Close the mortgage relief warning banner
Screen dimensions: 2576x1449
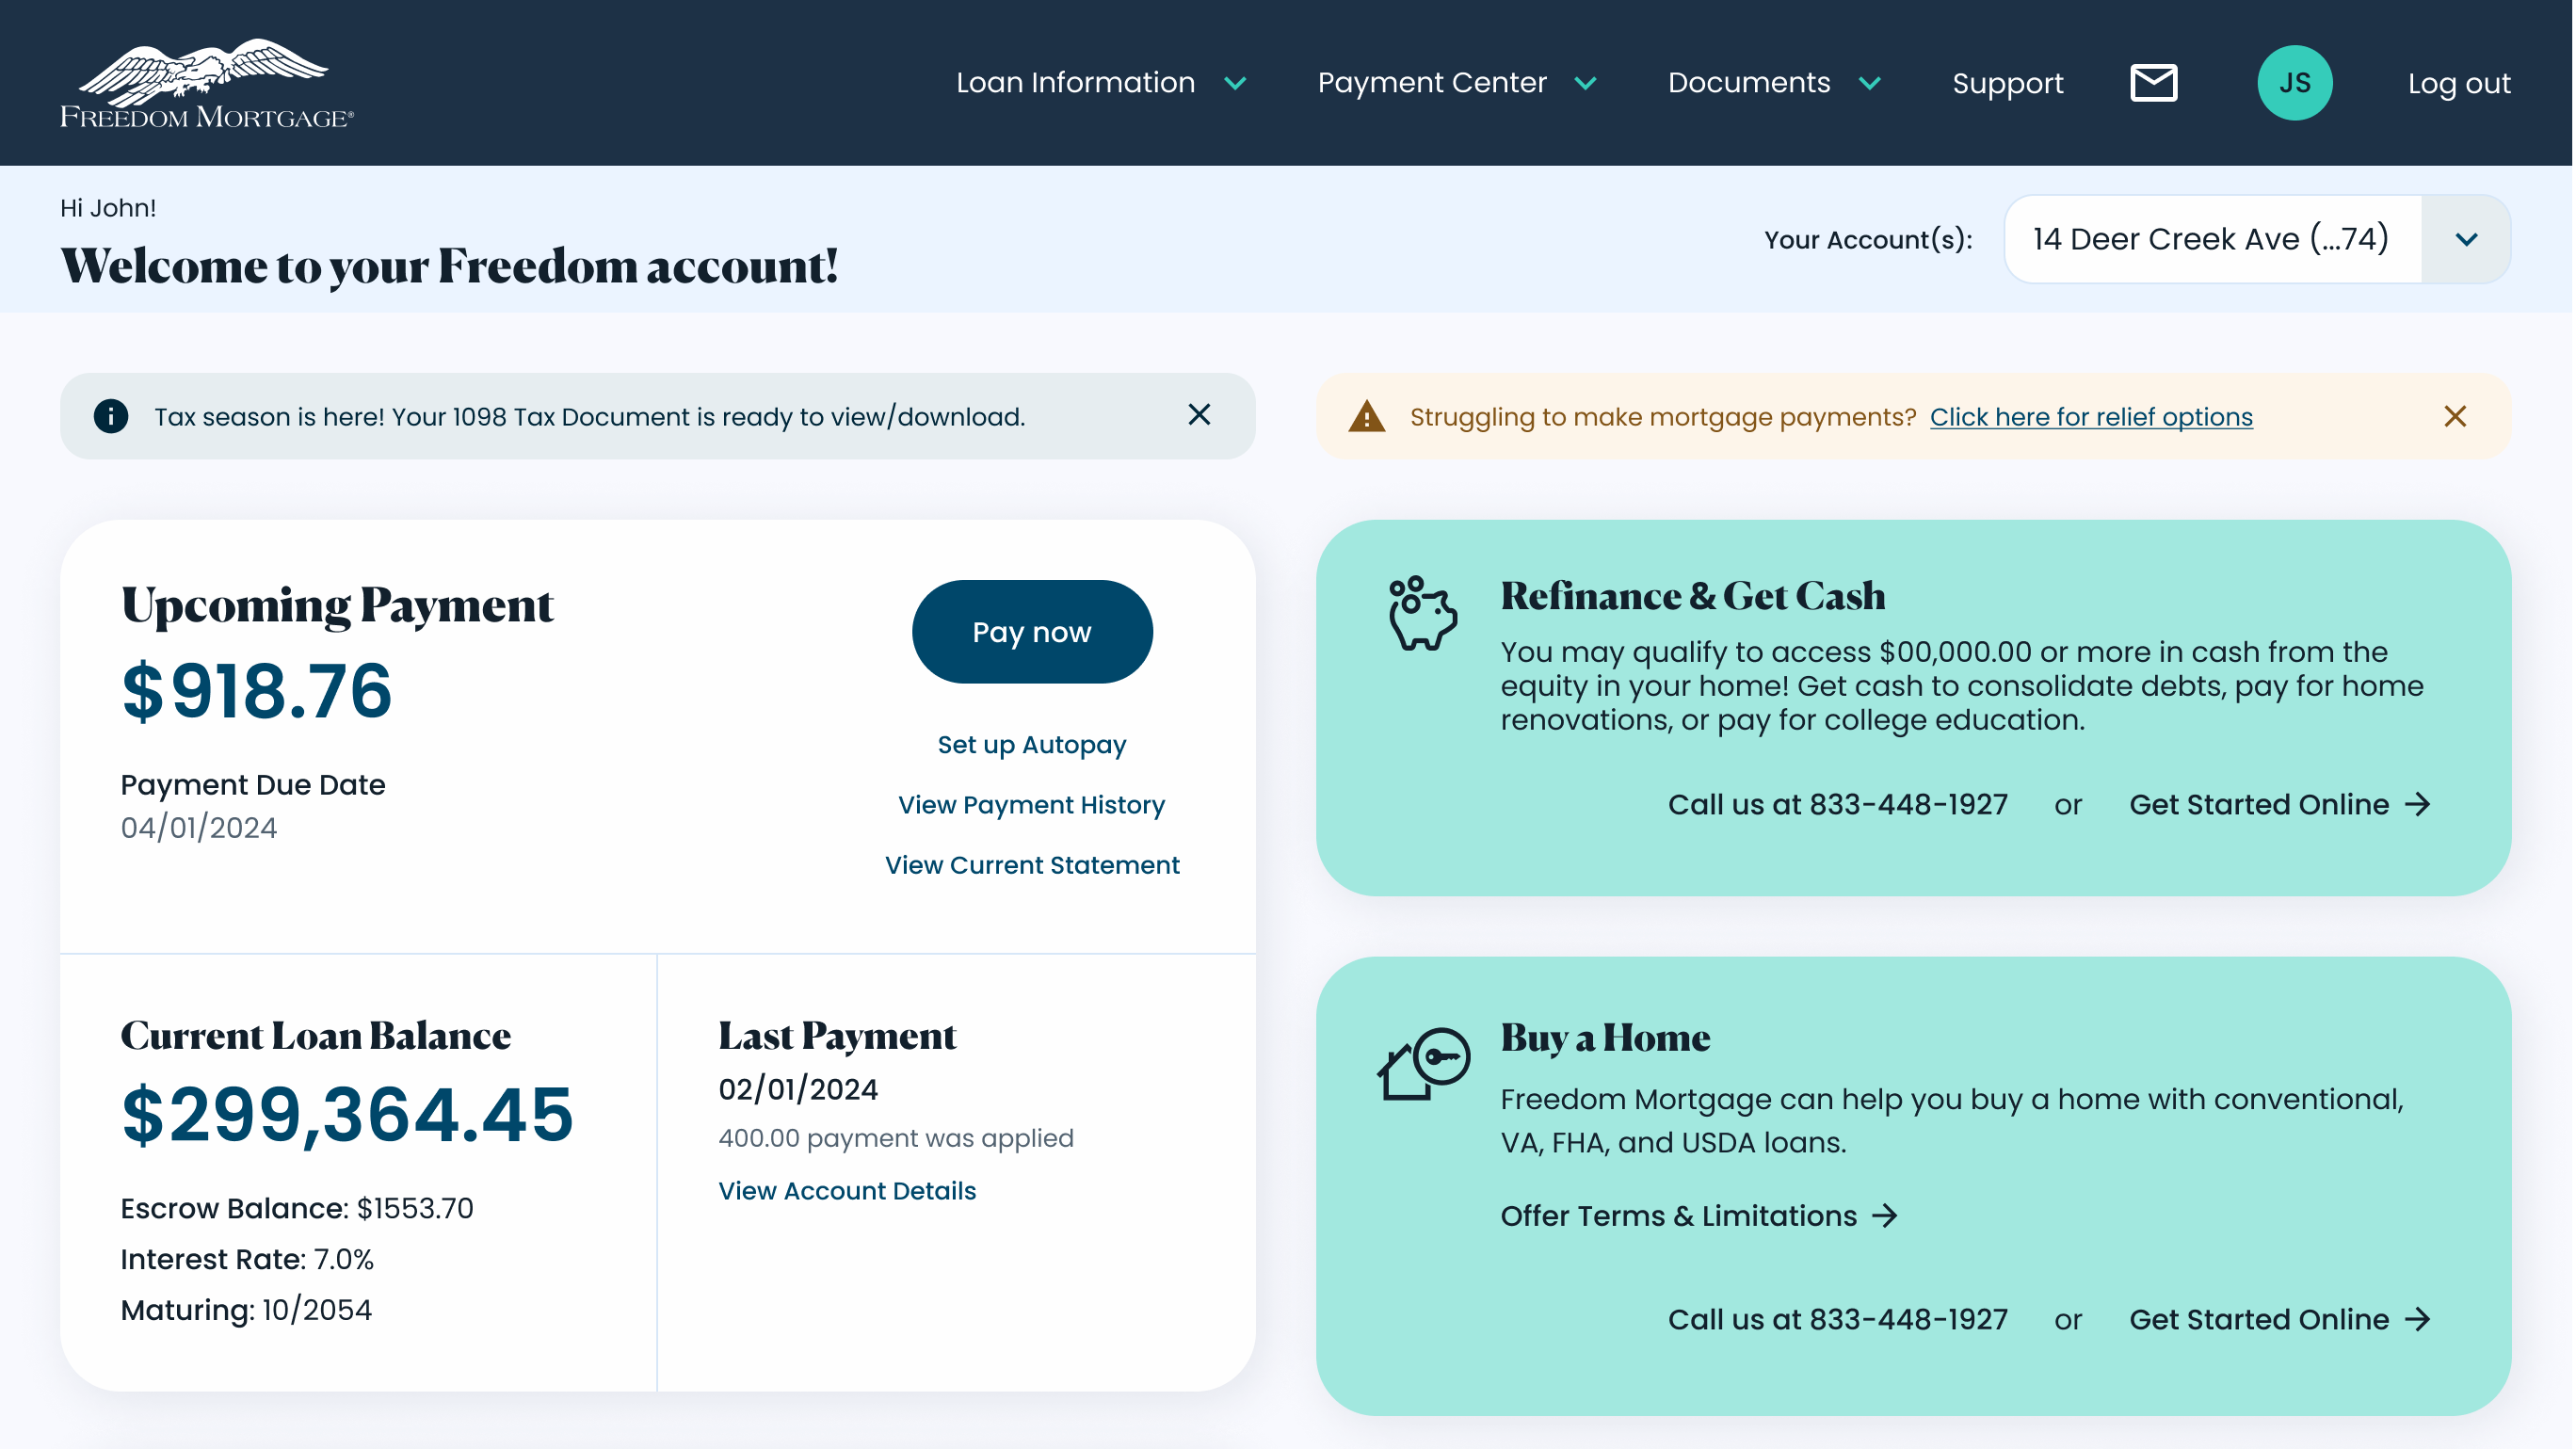[x=2454, y=416]
